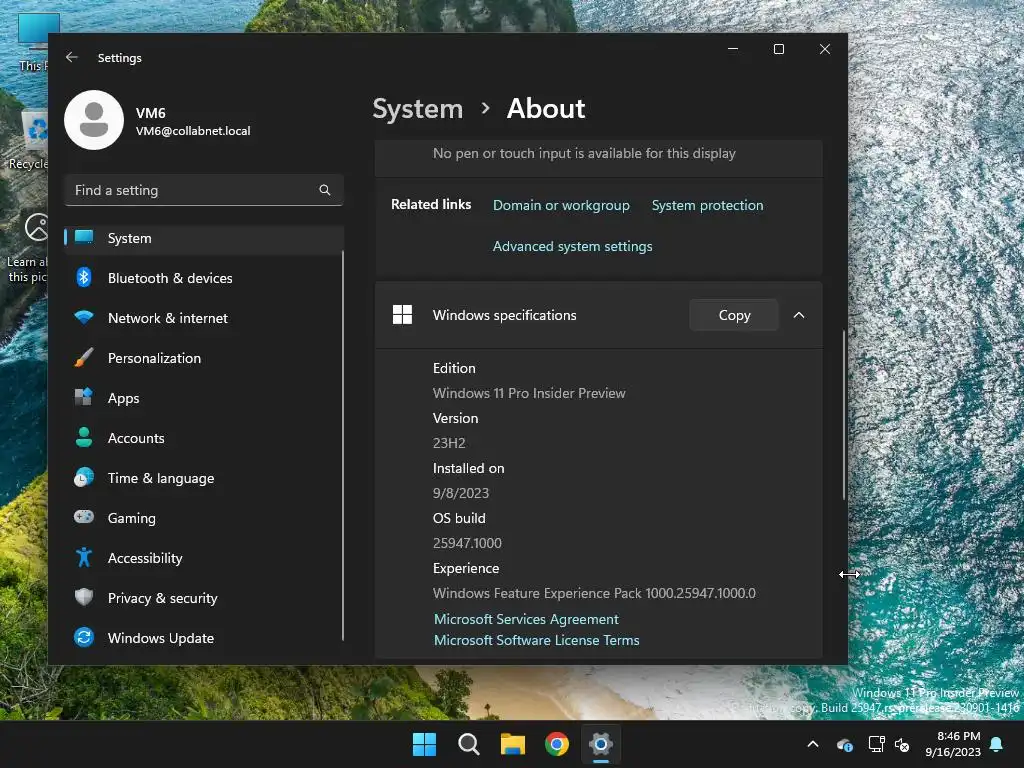Image resolution: width=1024 pixels, height=768 pixels.
Task: Select the Gaming label in sidebar
Action: click(131, 518)
